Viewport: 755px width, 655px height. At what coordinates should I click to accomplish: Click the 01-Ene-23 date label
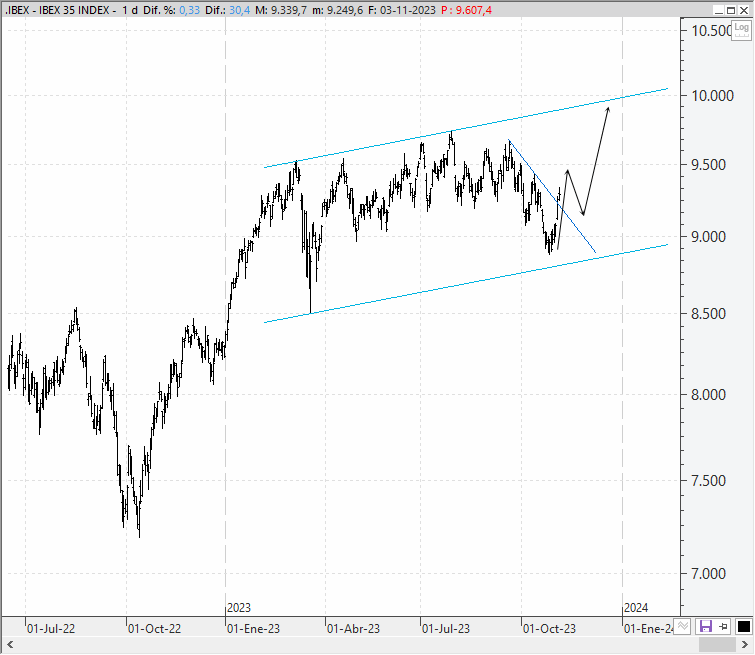(x=253, y=629)
